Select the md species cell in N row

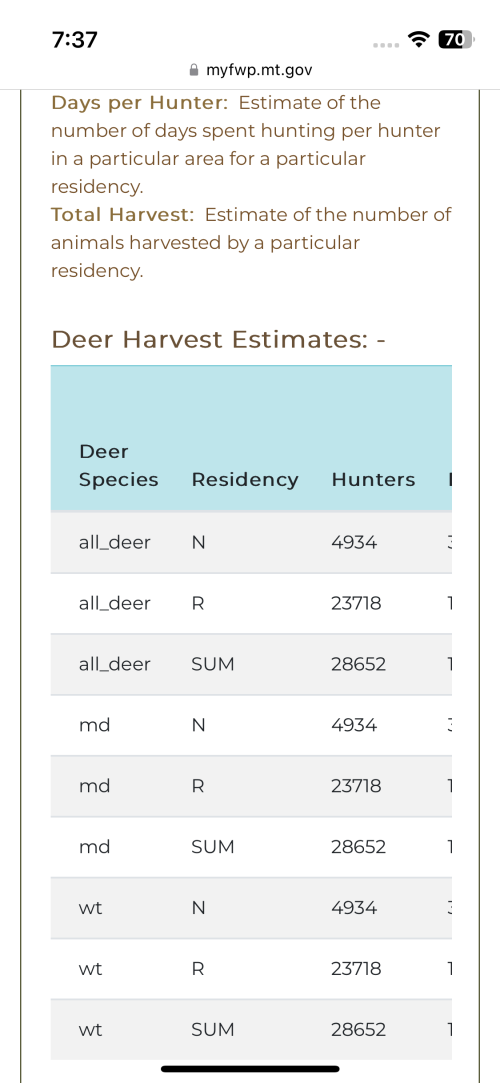pos(95,725)
